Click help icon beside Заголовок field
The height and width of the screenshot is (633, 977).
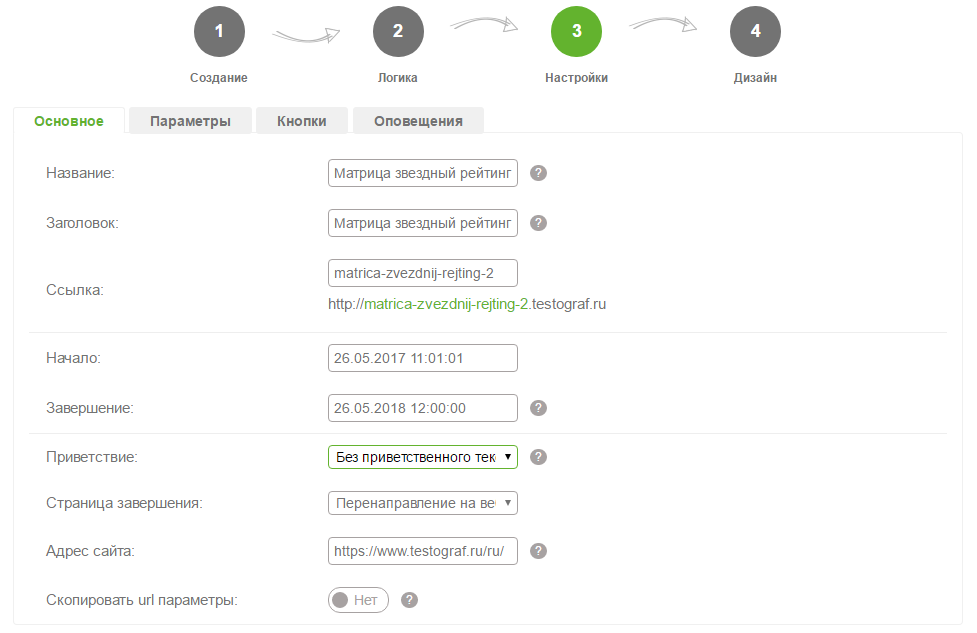click(538, 223)
